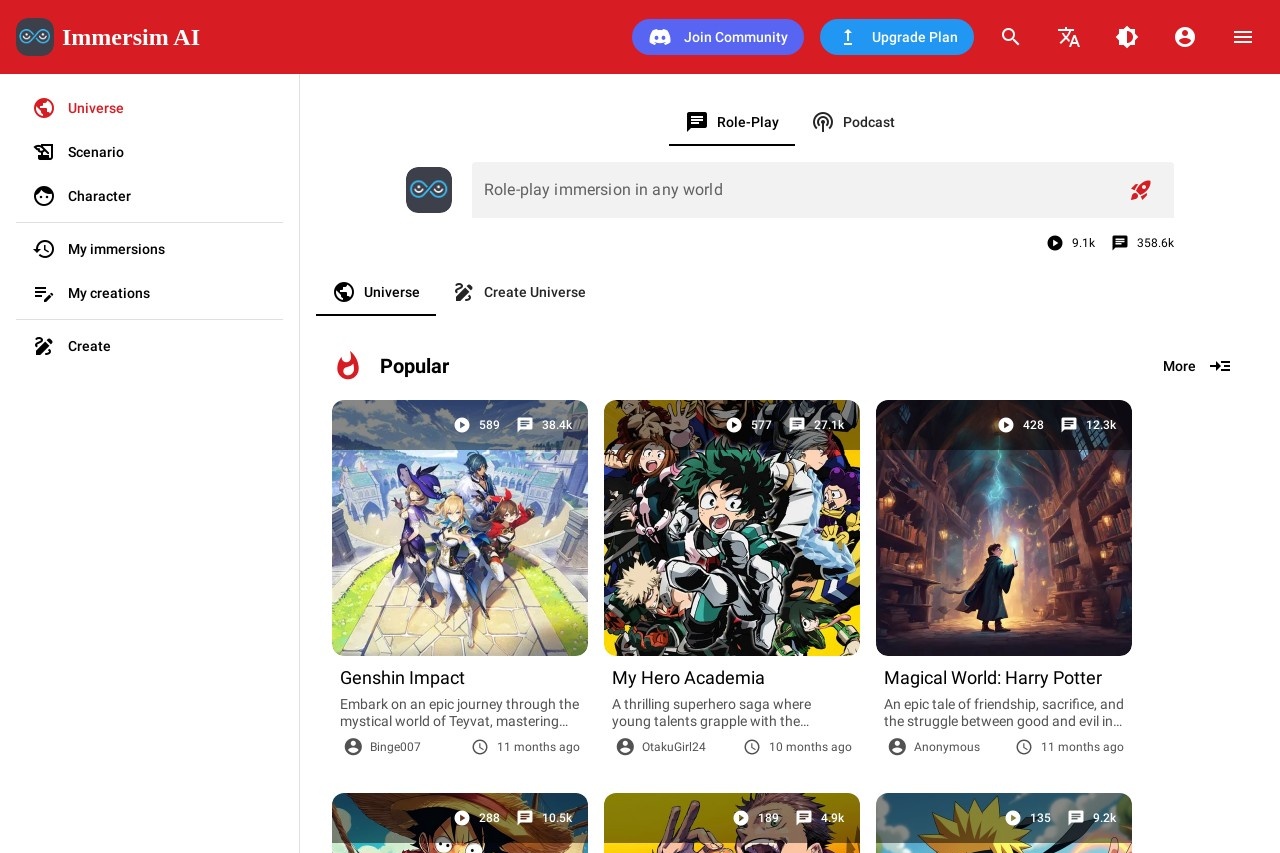1280x853 pixels.
Task: Click Magical World: Harry Potter title
Action: click(993, 678)
